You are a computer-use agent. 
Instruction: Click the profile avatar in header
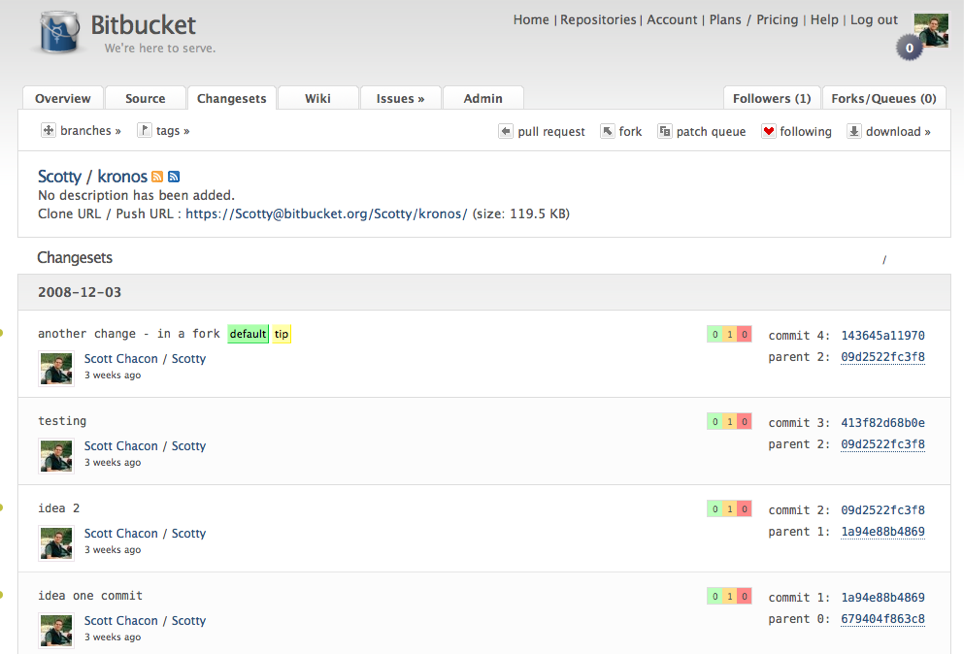click(x=931, y=30)
